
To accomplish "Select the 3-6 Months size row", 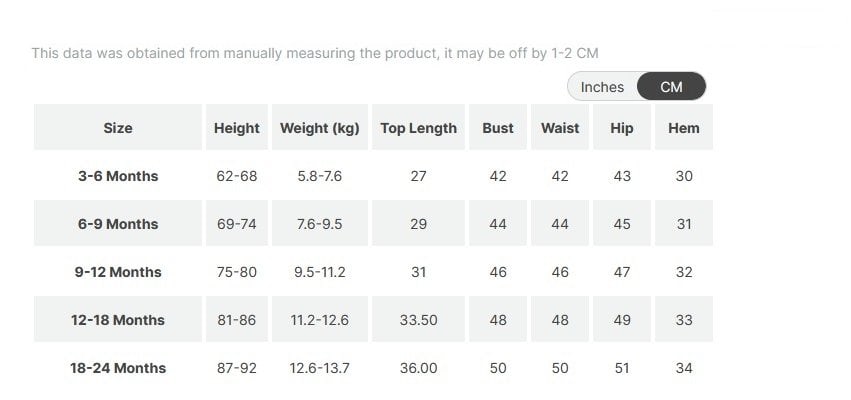I will [118, 176].
